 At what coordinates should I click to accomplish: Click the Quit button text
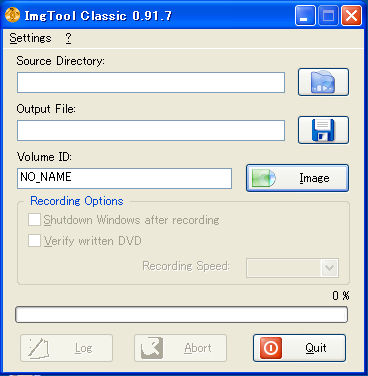(316, 348)
